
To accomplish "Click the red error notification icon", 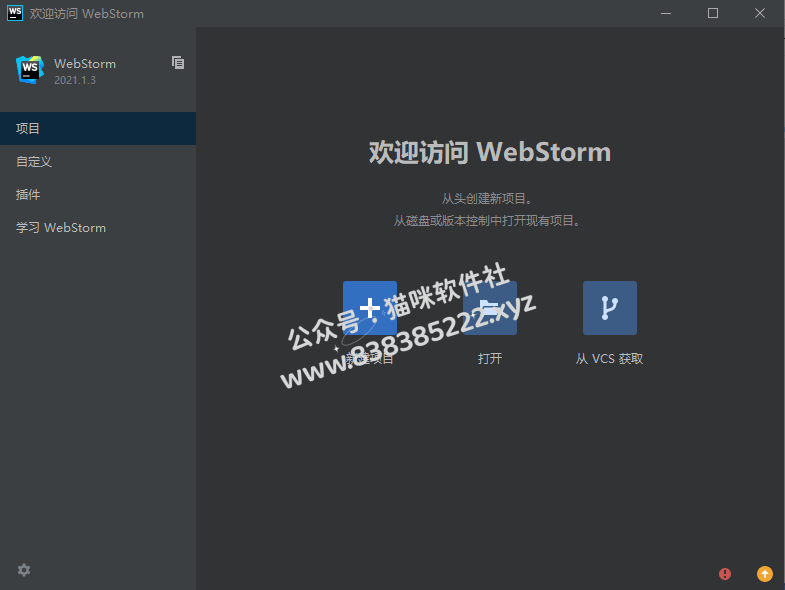I will [725, 574].
